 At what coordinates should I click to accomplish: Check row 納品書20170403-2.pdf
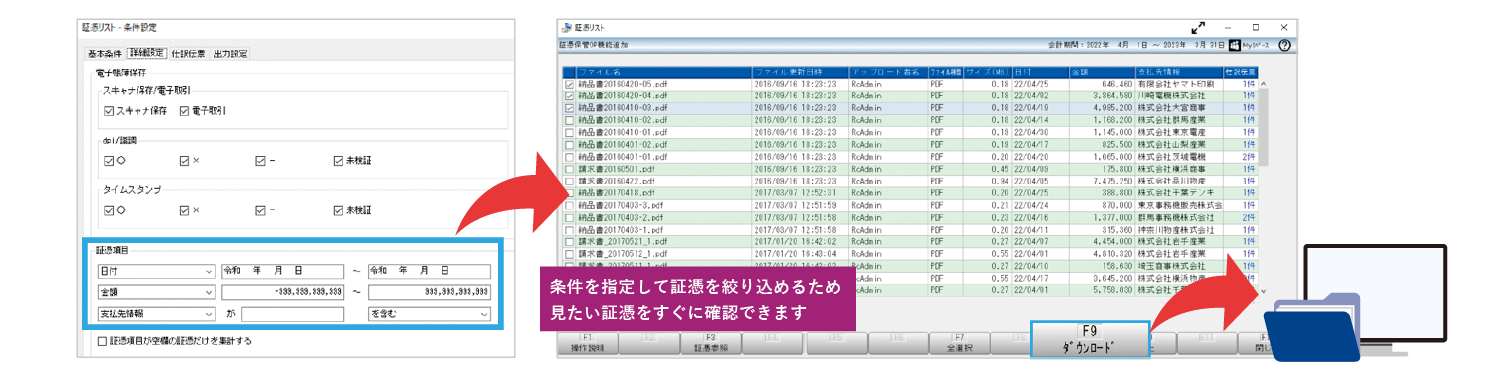pos(570,217)
